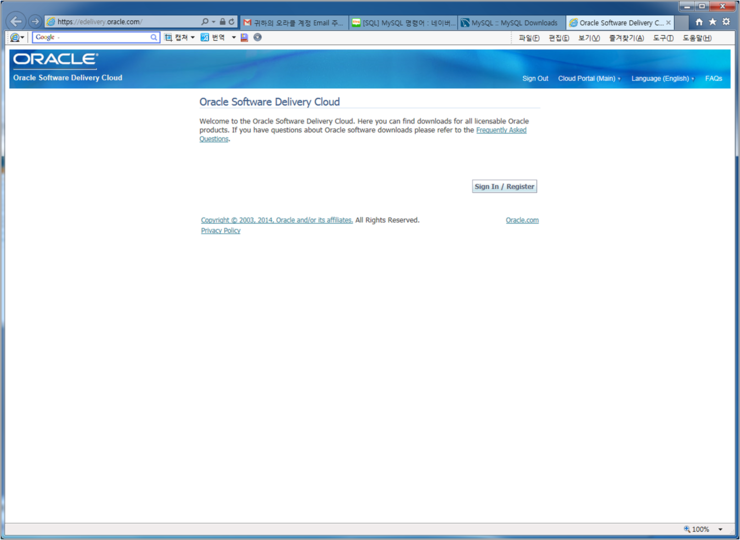Open the address bar autocomplete dropdown arrow
Image resolution: width=740 pixels, height=540 pixels.
(213, 22)
